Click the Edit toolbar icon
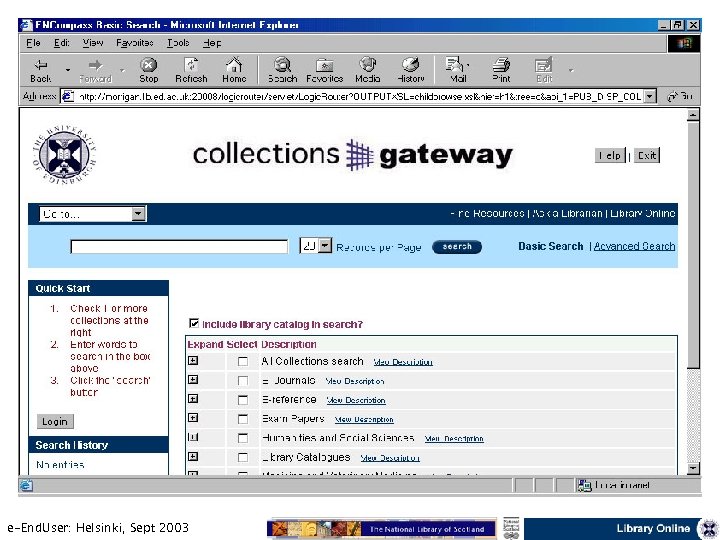Image resolution: width=720 pixels, height=540 pixels. click(x=544, y=70)
